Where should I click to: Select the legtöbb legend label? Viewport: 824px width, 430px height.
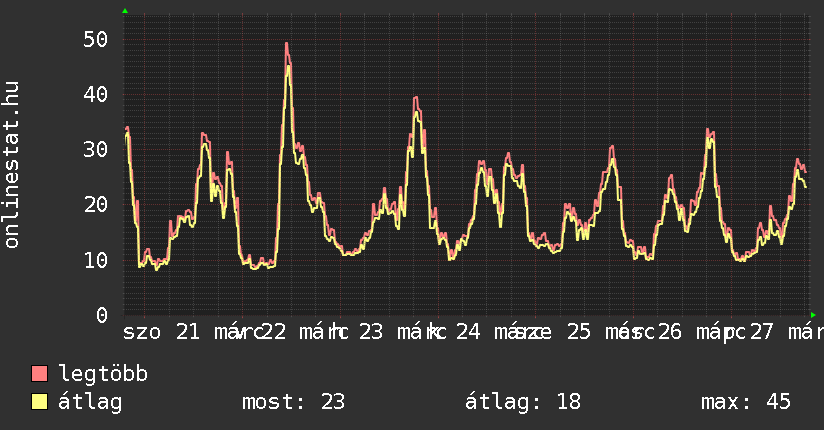pyautogui.click(x=103, y=374)
